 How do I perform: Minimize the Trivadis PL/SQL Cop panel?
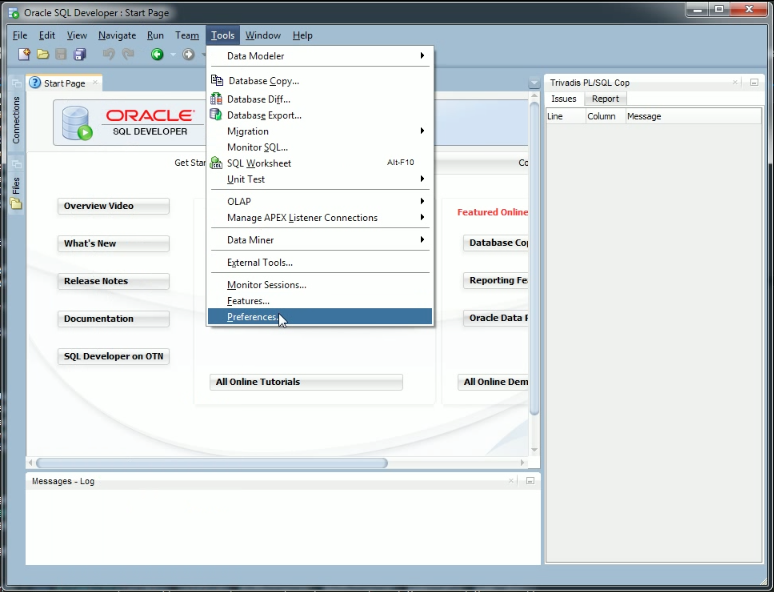click(754, 82)
